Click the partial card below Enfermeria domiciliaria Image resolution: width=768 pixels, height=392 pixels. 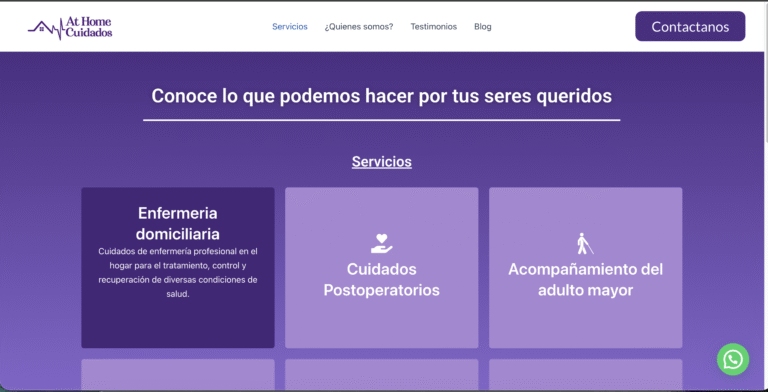(178, 374)
